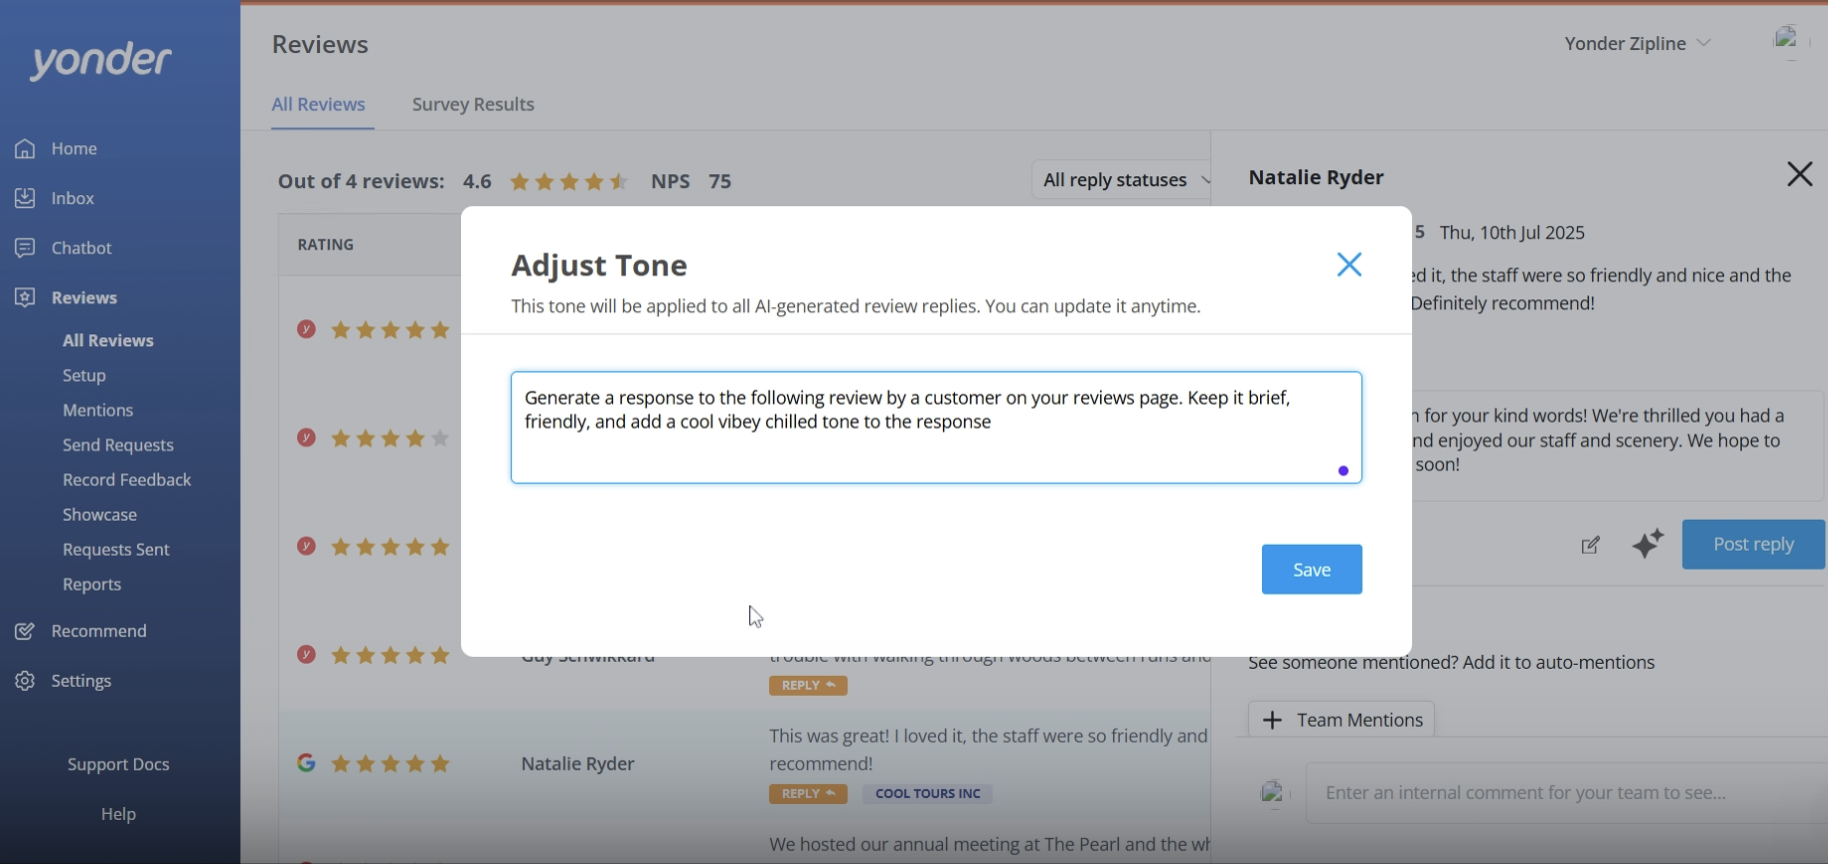Switch to the Survey Results tab
The image size is (1828, 864).
pos(473,104)
